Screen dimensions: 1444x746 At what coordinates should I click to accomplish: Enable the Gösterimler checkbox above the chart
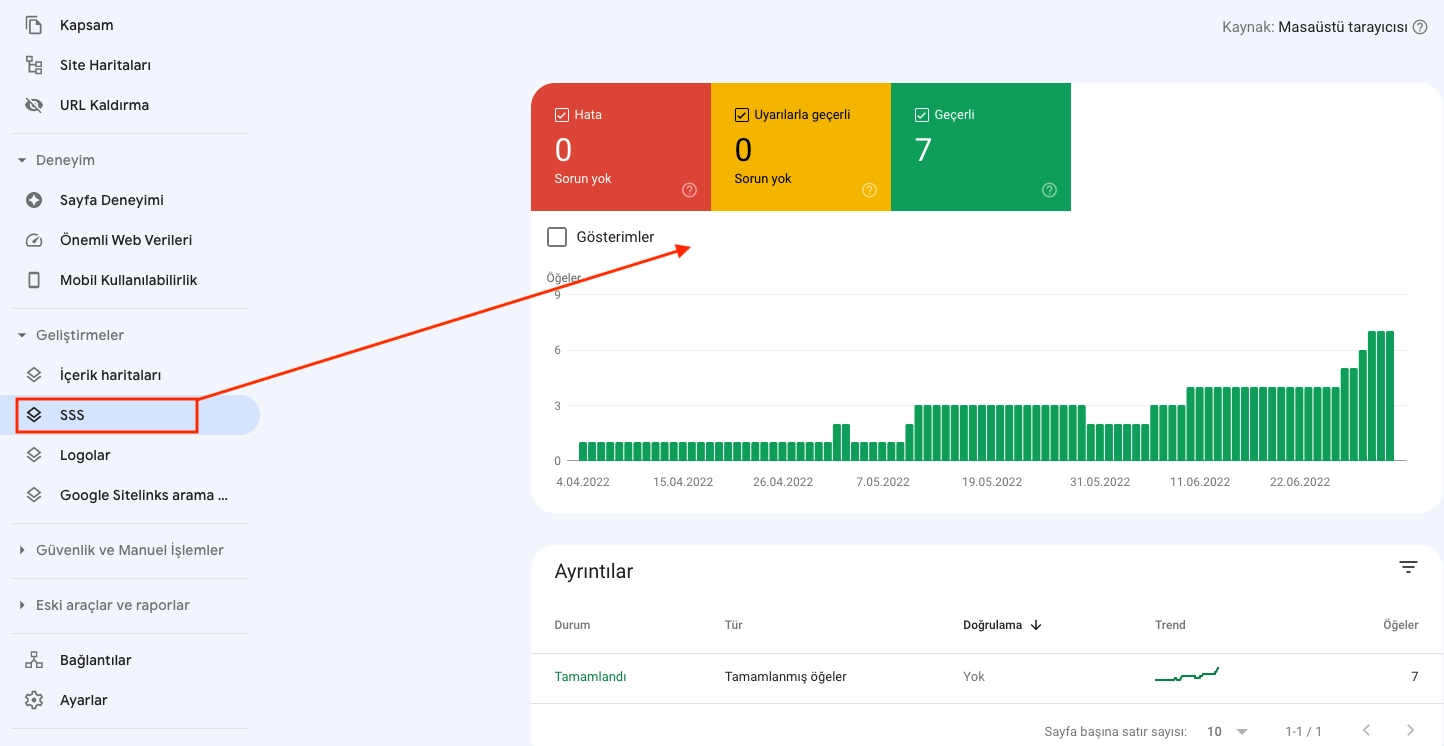(x=557, y=236)
